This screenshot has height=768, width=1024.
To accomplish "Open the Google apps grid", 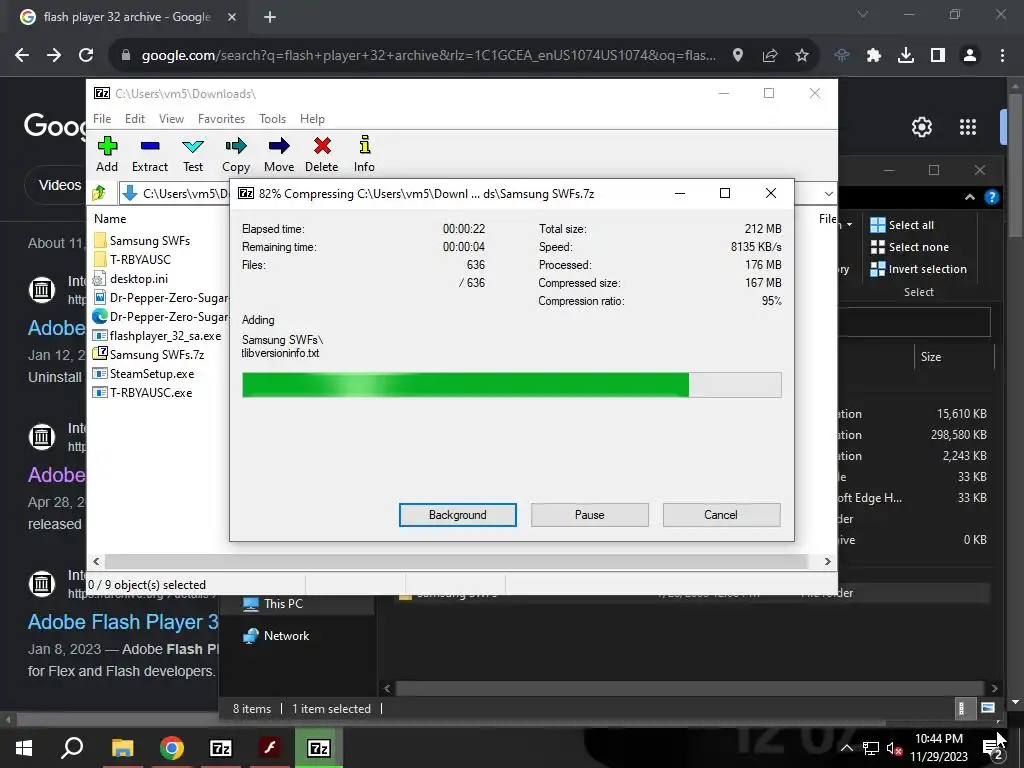I will pos(968,127).
